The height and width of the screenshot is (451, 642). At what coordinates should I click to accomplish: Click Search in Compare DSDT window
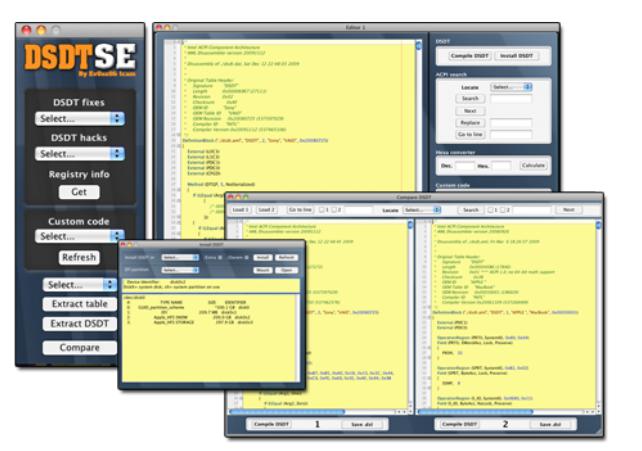470,210
